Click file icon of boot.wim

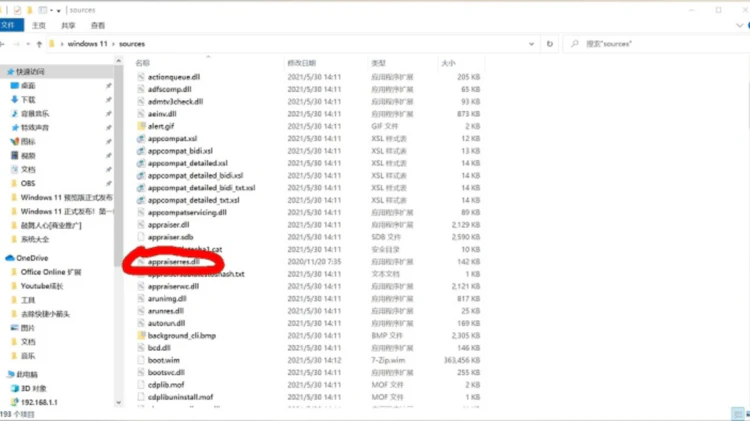tap(141, 360)
